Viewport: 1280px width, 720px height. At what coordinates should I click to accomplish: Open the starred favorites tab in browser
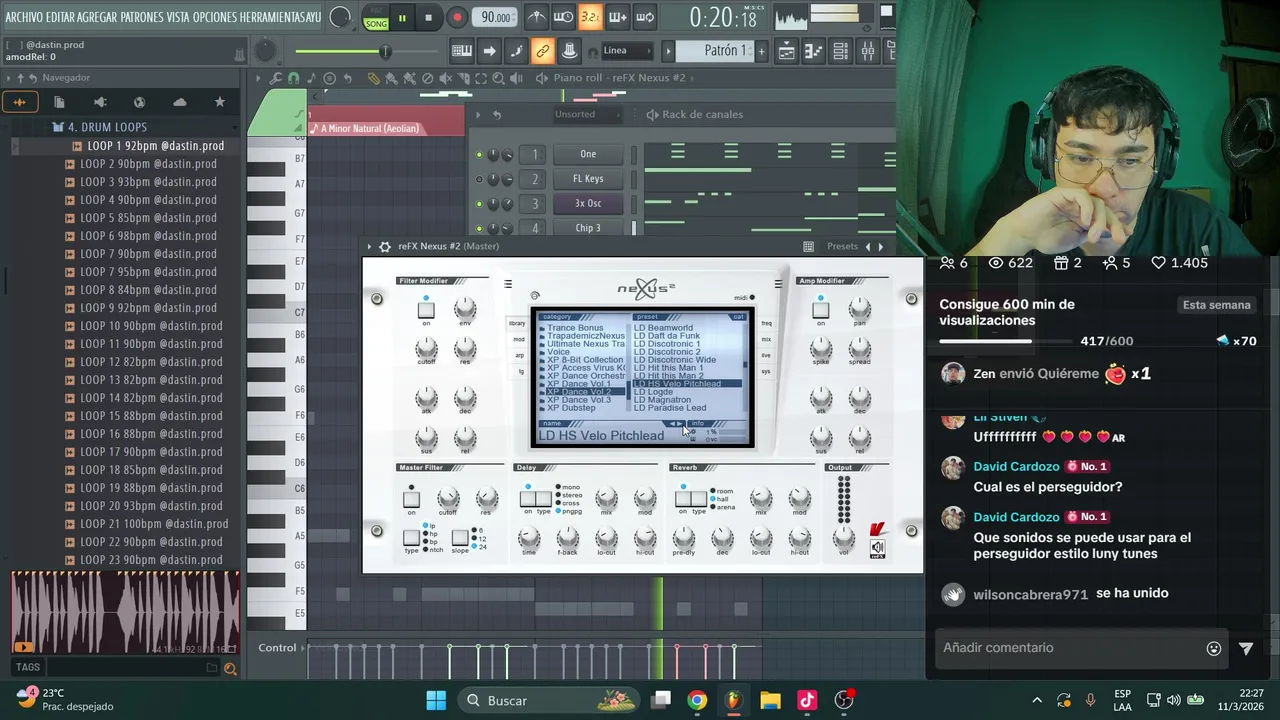pos(220,102)
